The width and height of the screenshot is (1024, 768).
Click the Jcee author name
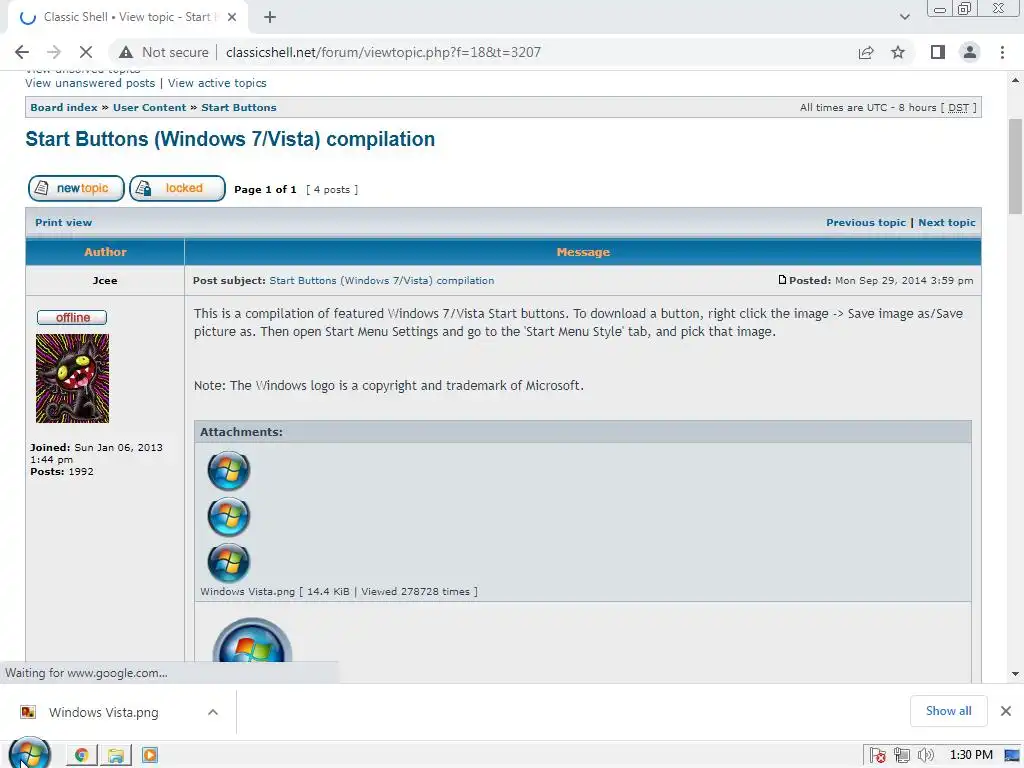click(x=104, y=280)
